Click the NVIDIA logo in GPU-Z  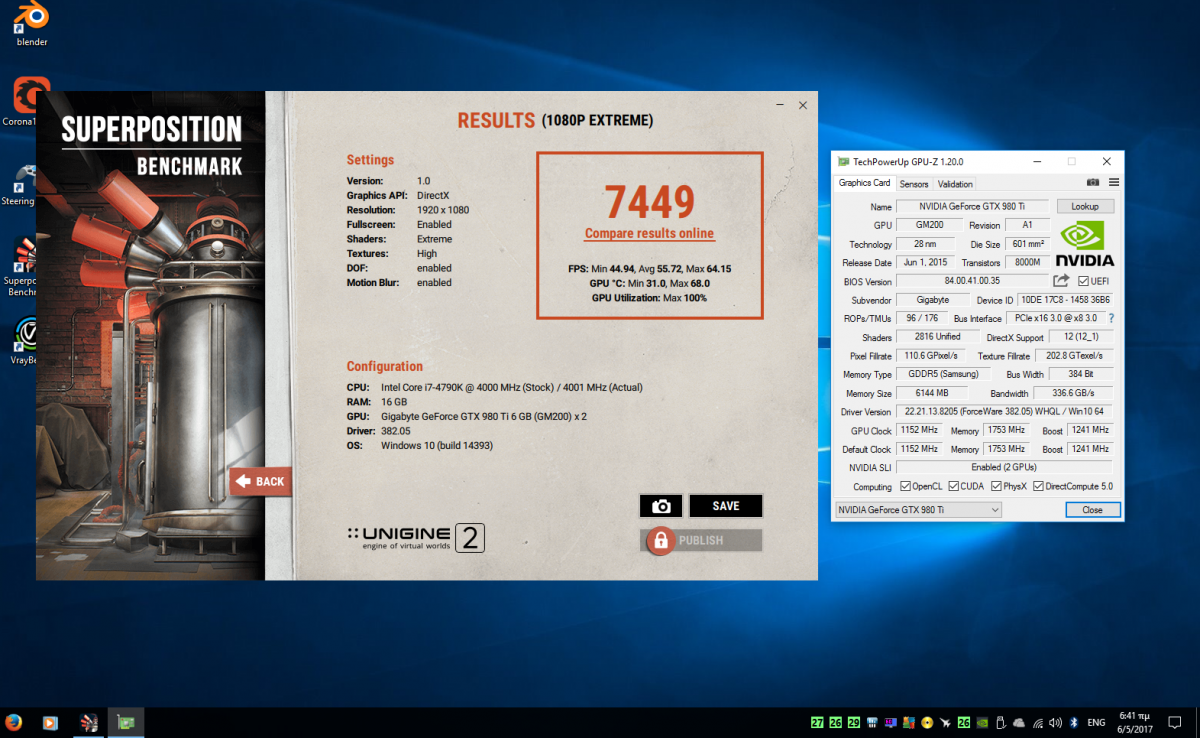pos(1086,244)
